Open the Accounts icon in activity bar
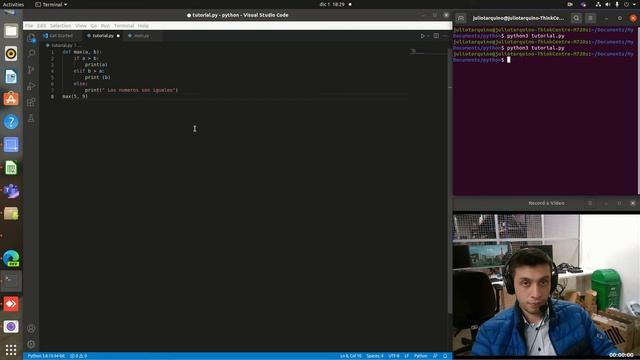Screen dimensions: 640x360 31,328
